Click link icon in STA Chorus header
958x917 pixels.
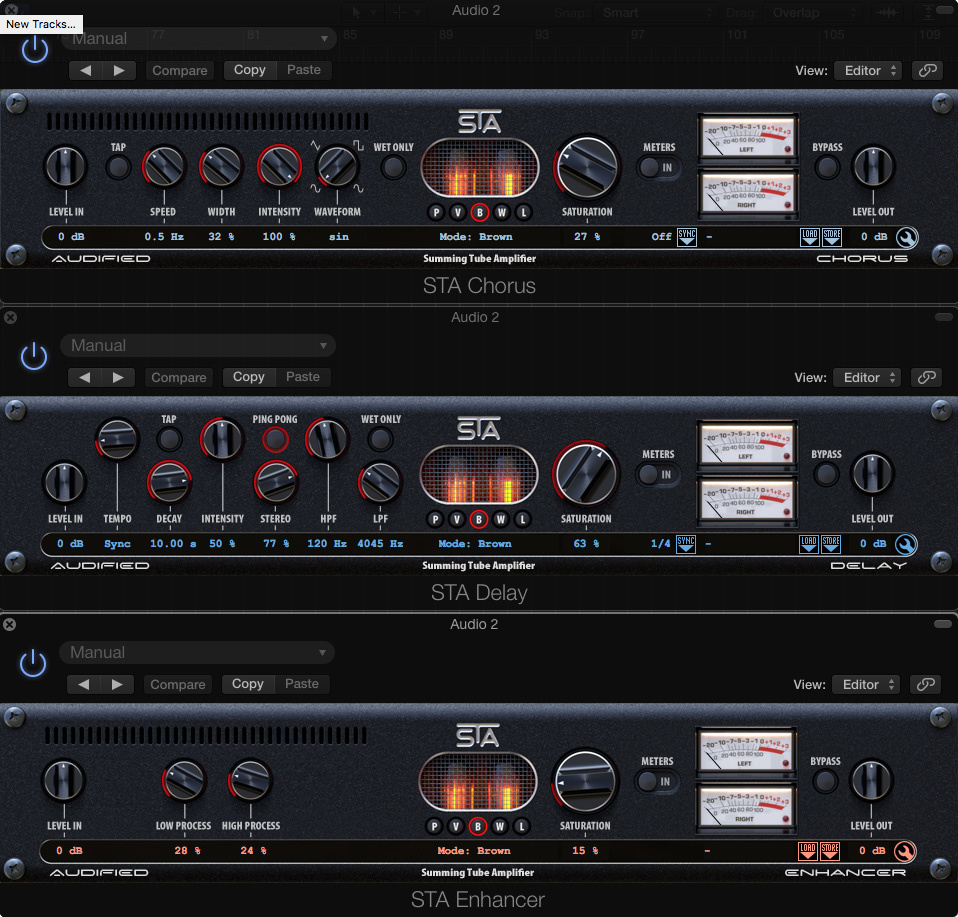927,70
